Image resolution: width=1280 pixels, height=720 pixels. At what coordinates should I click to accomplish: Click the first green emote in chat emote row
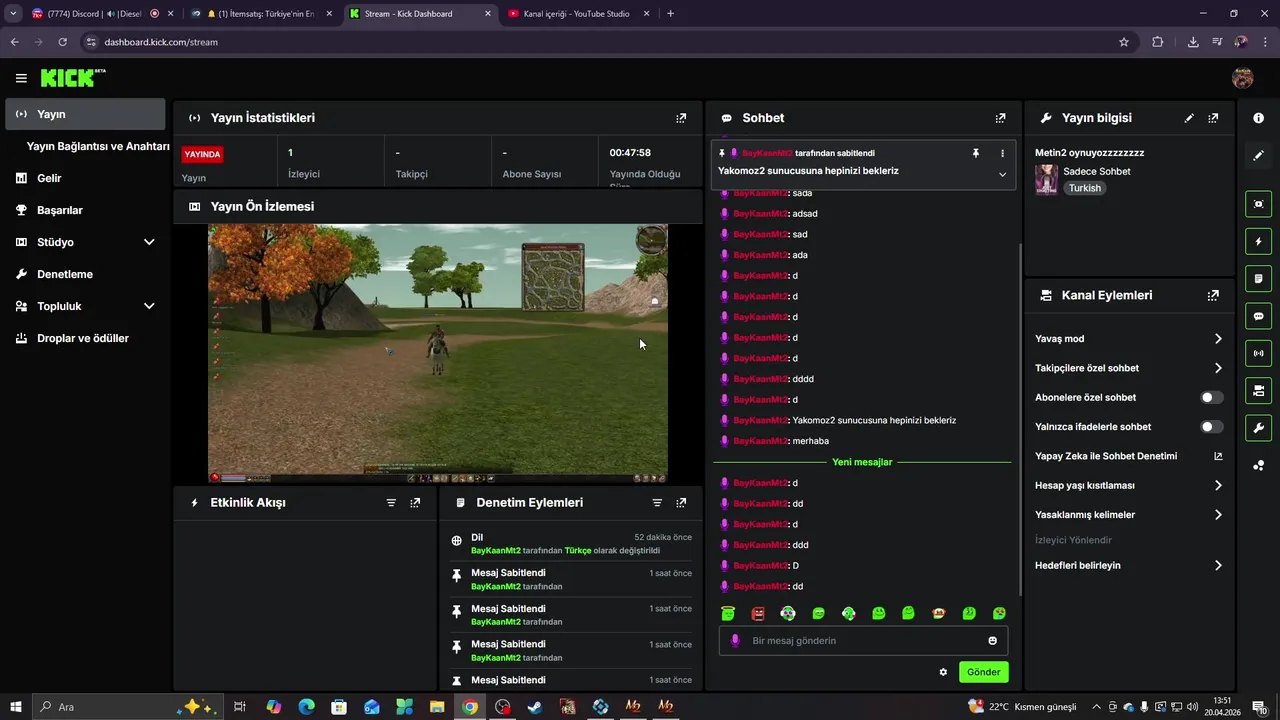(728, 614)
